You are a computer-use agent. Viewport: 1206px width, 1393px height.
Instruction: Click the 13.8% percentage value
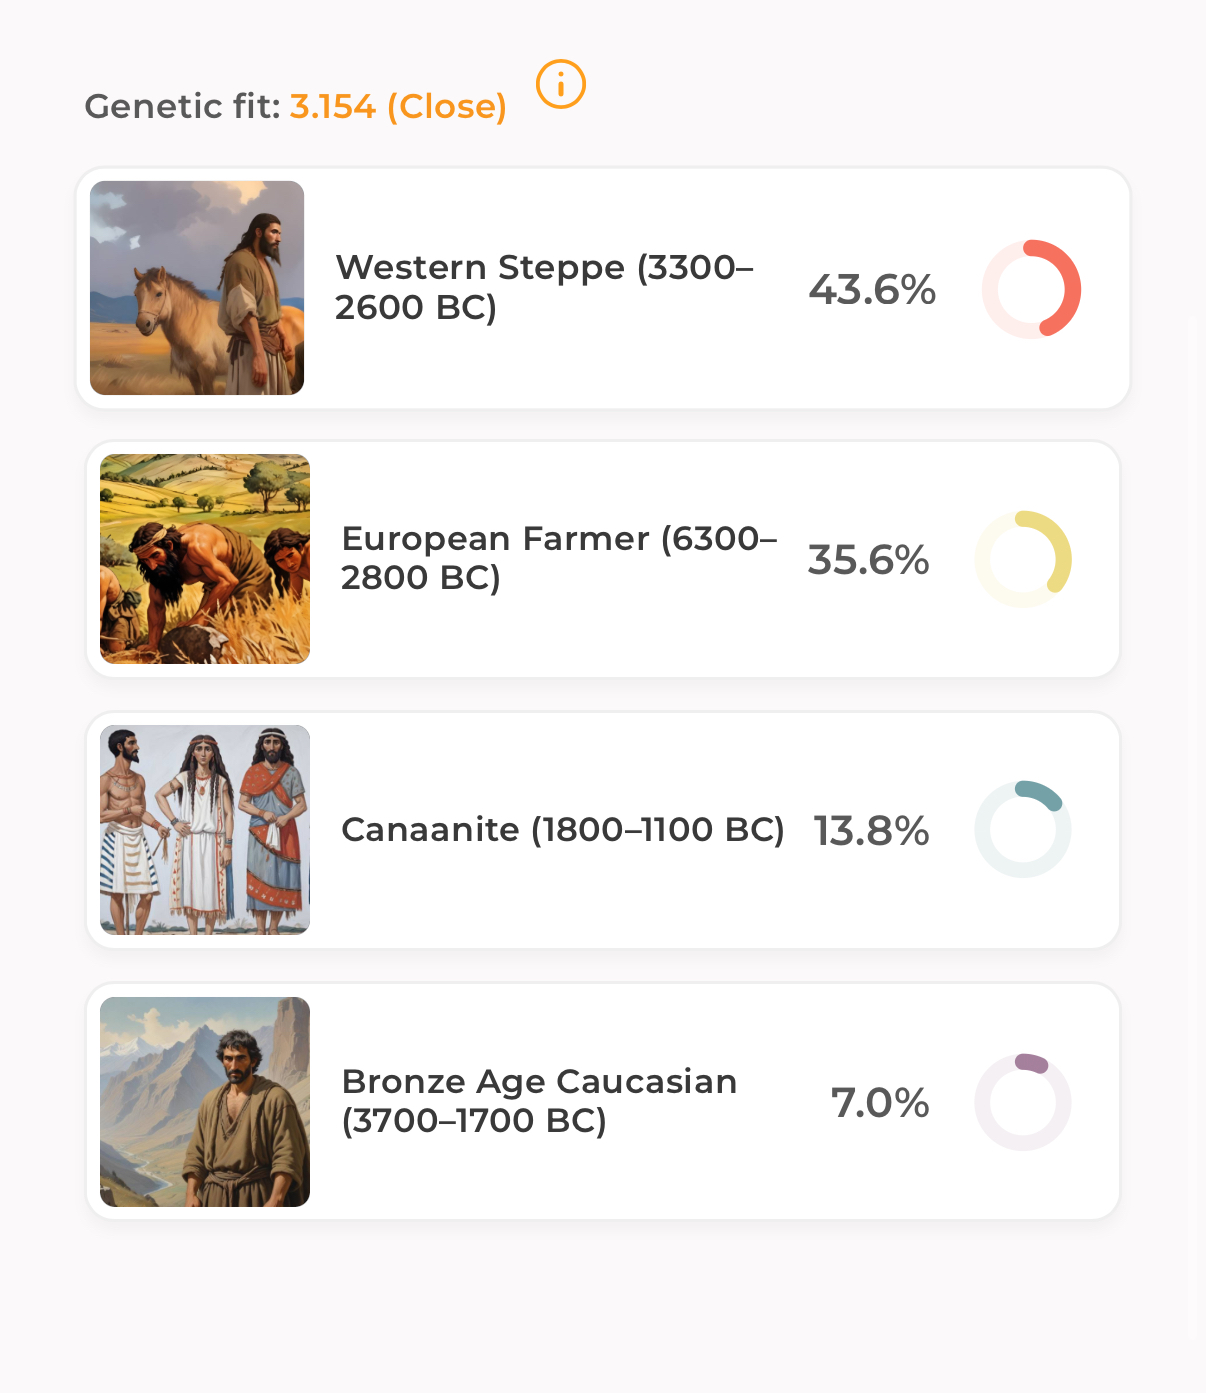(871, 831)
